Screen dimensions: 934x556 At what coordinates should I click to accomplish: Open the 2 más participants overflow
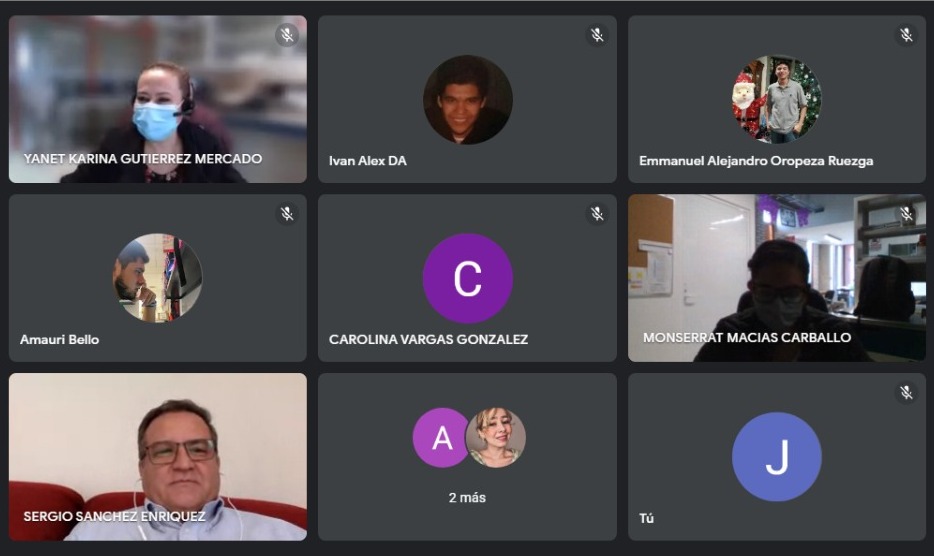(x=467, y=498)
